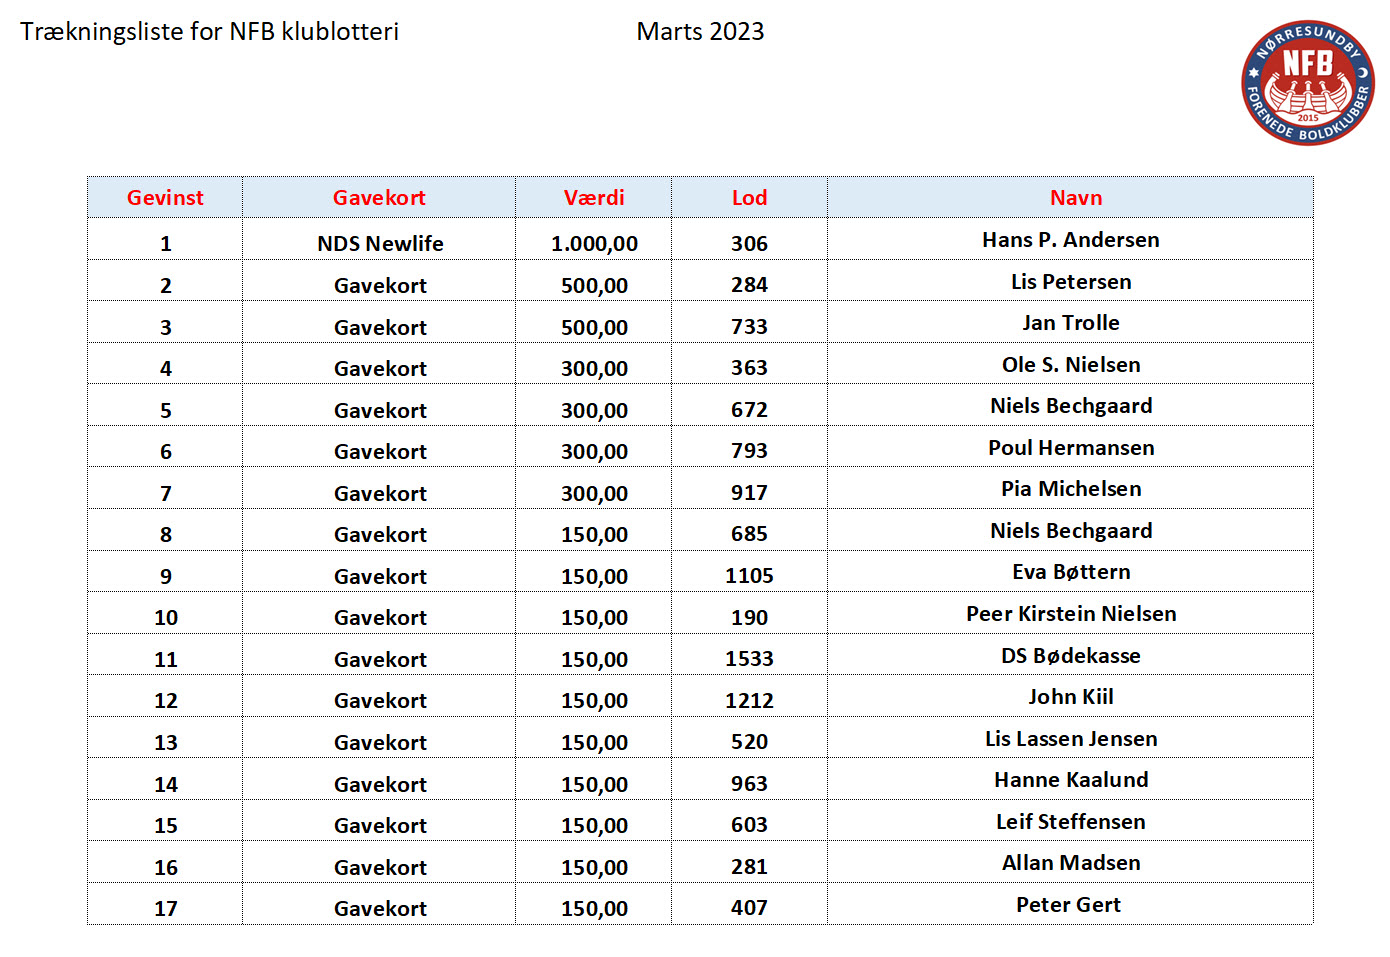
Task: Click the Trækningsliste for NFB klublotteri title
Action: click(x=209, y=32)
